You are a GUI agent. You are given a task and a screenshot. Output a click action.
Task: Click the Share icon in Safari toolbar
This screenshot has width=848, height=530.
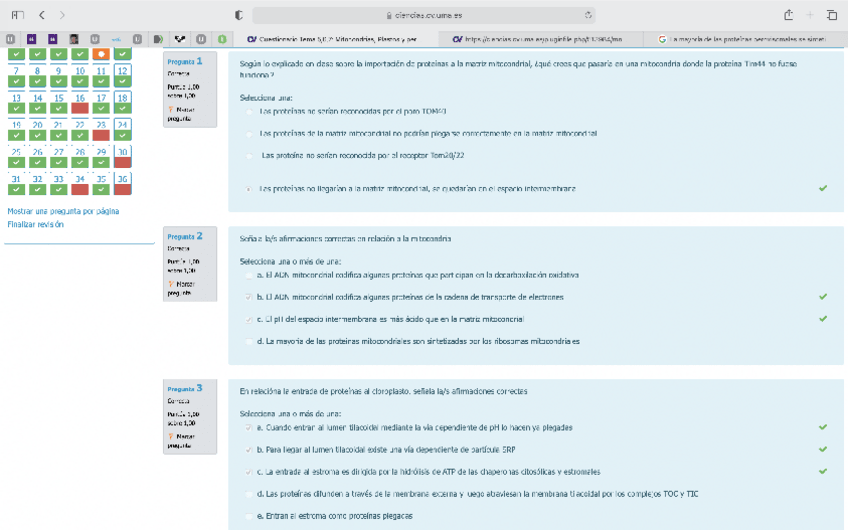(x=789, y=15)
